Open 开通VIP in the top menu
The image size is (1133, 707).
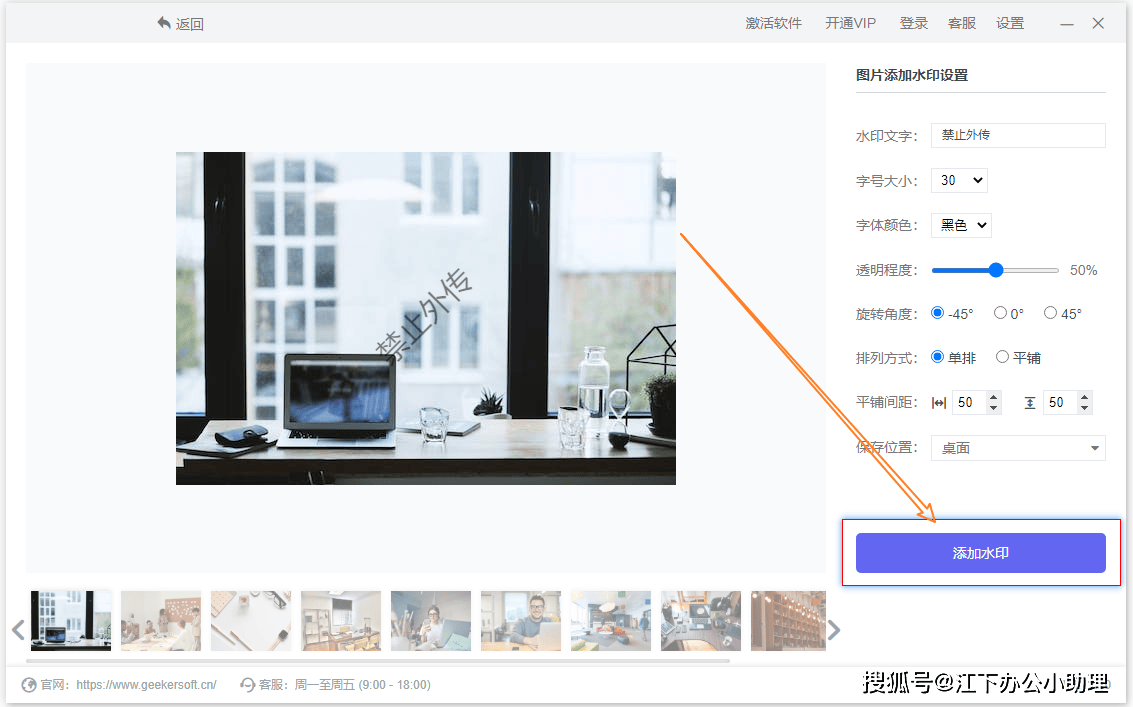click(850, 23)
